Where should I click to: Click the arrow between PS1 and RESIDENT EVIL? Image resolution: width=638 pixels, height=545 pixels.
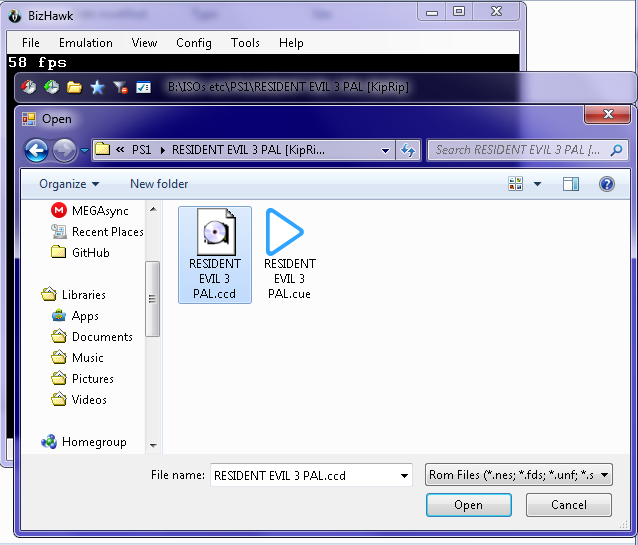coord(162,150)
